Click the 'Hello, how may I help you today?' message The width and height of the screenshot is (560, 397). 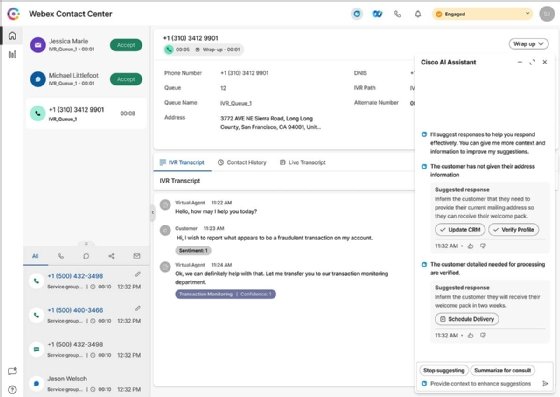216,211
